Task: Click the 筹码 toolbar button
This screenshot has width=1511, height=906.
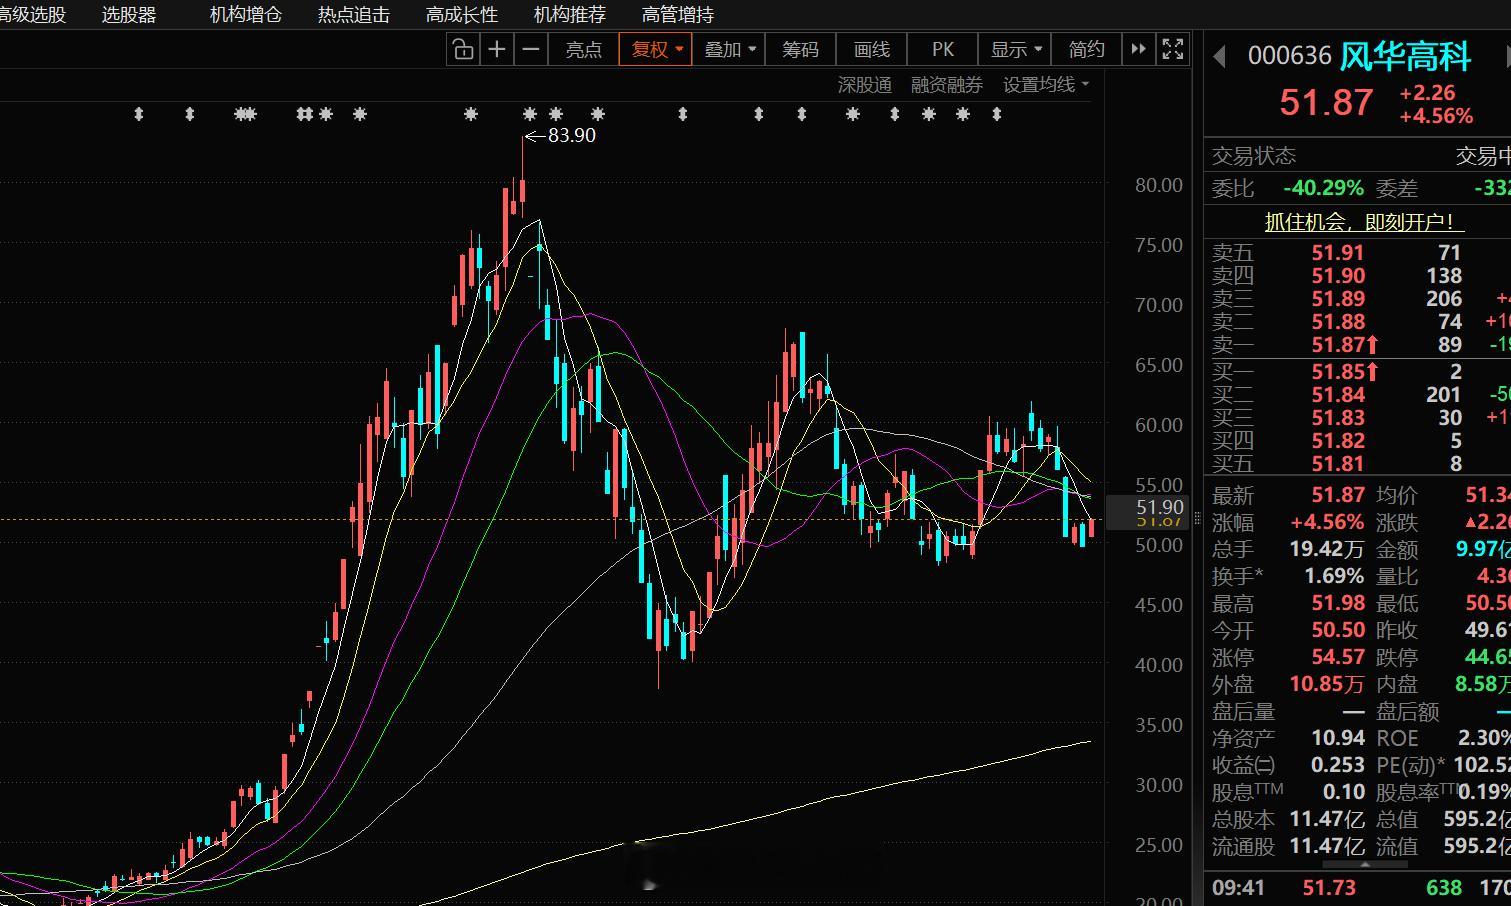Action: click(x=800, y=49)
